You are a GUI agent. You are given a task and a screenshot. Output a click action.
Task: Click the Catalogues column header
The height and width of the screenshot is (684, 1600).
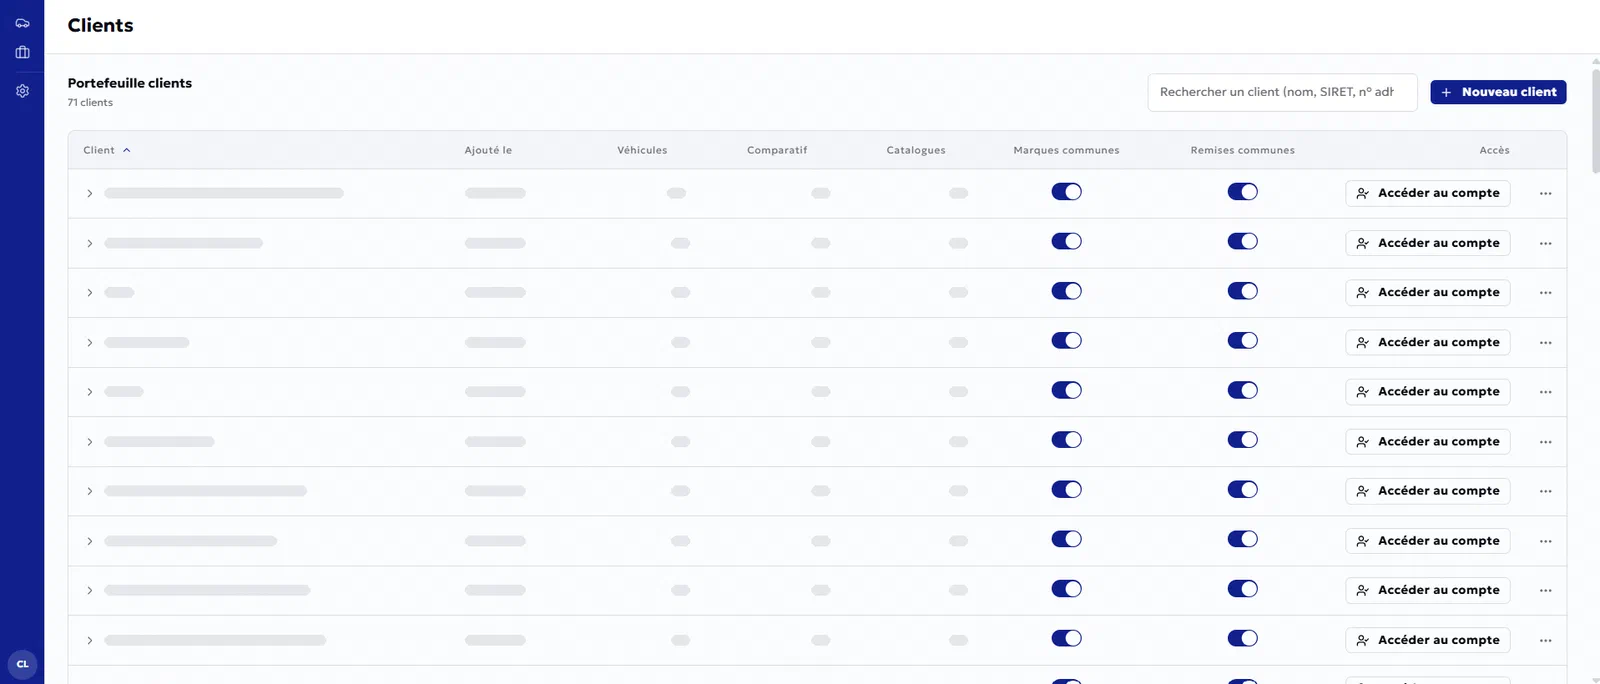916,150
